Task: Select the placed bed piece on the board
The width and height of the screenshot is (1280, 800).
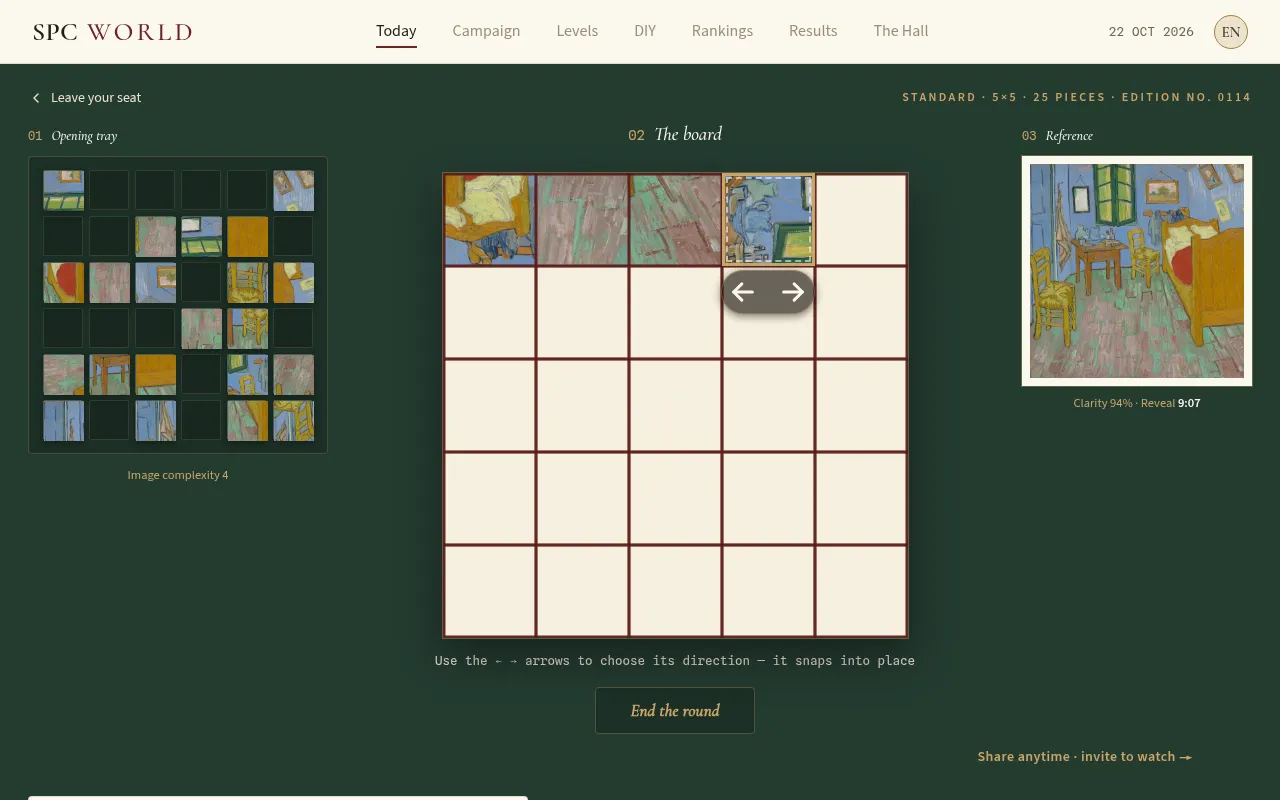Action: pos(490,220)
